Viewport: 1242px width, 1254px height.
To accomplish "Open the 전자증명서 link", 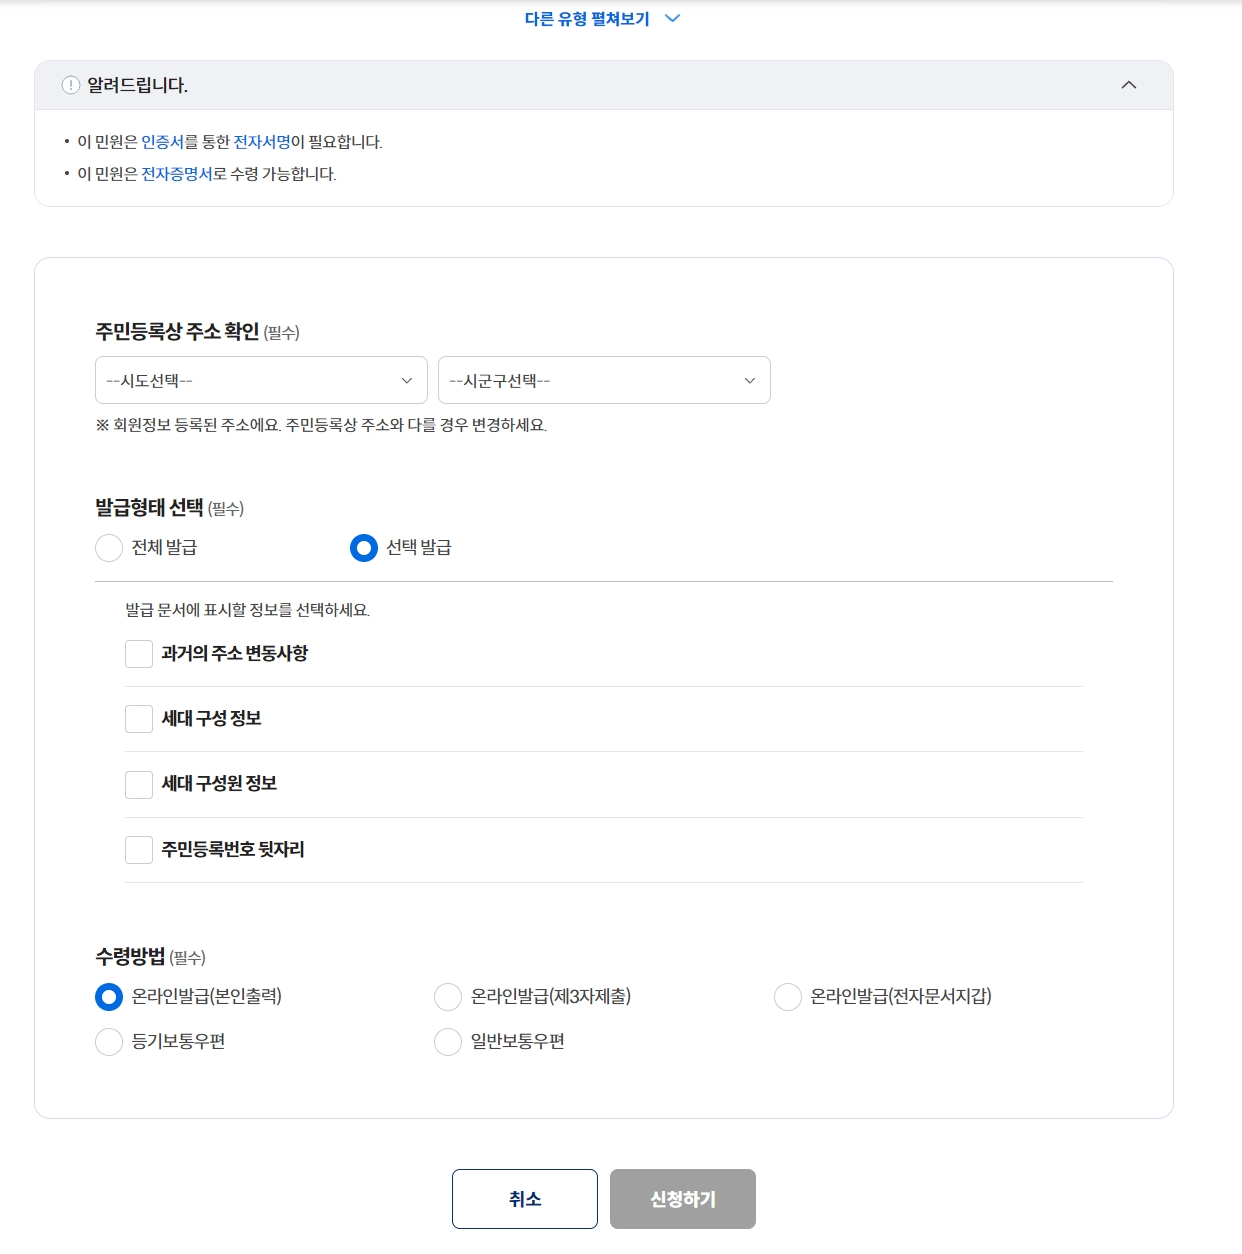I will point(177,174).
